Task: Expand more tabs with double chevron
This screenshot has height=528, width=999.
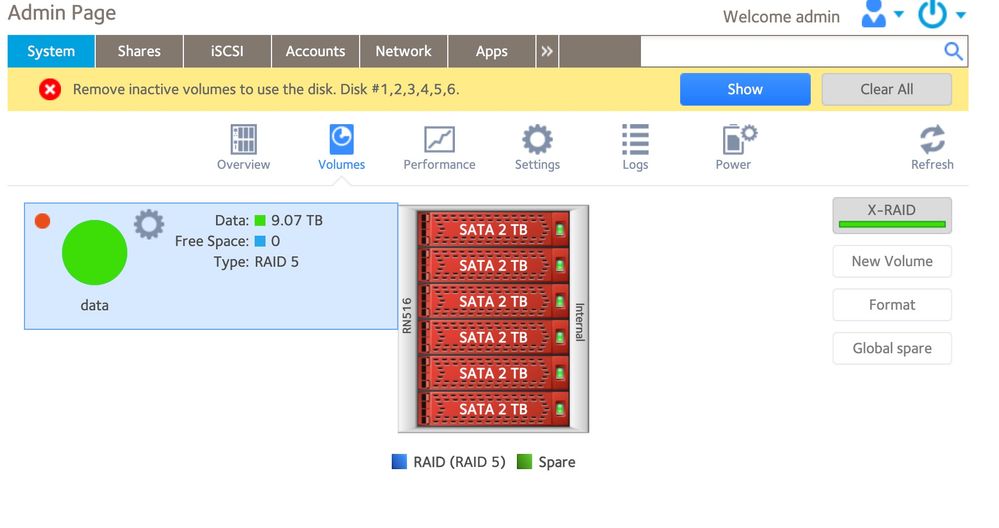Action: (x=547, y=51)
